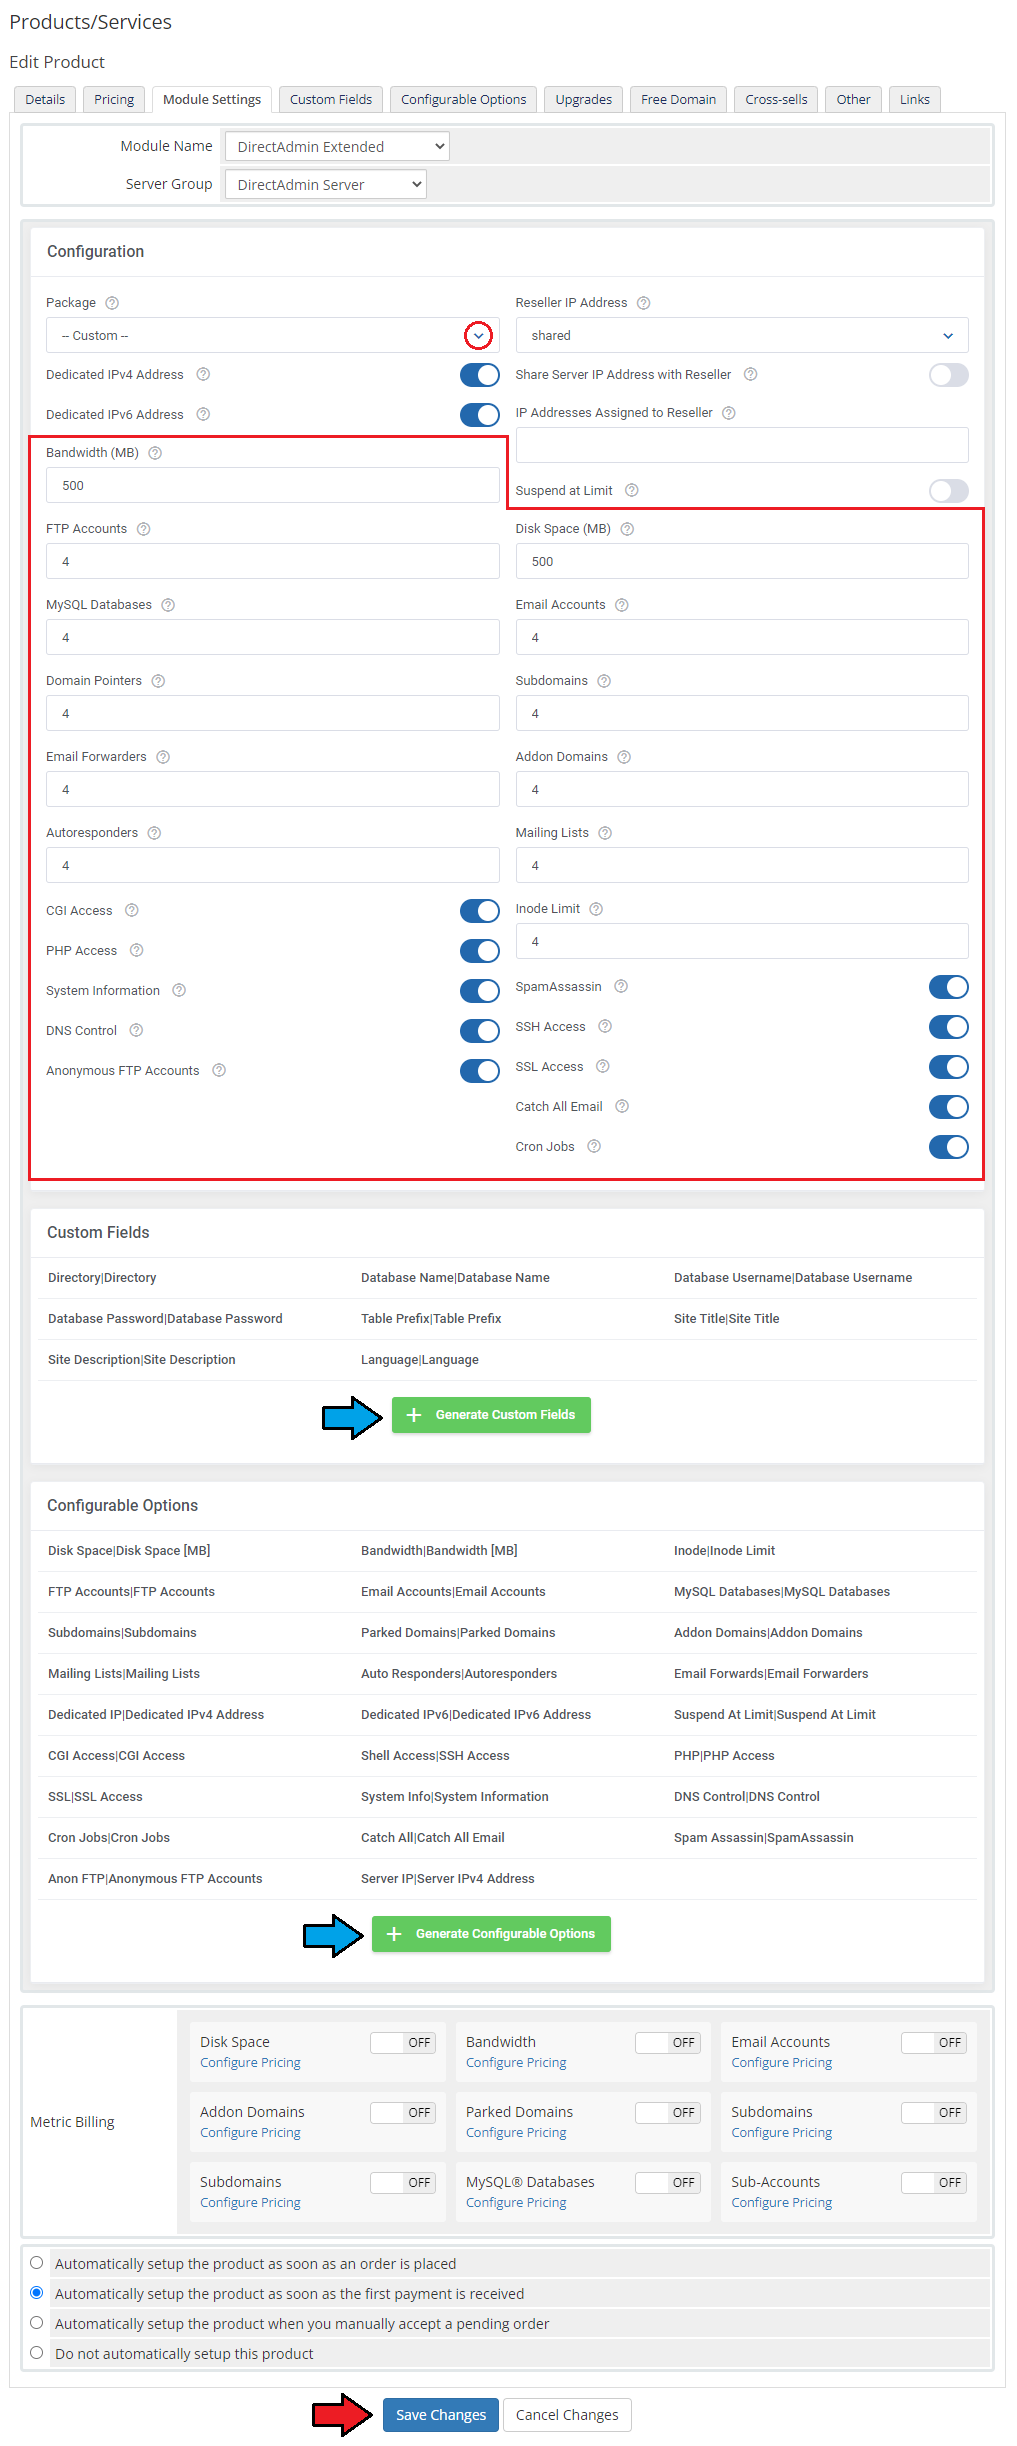Viewport: 1017px width, 2446px height.
Task: Toggle the Disk Space metric billing OFF switch
Action: coord(403,2043)
